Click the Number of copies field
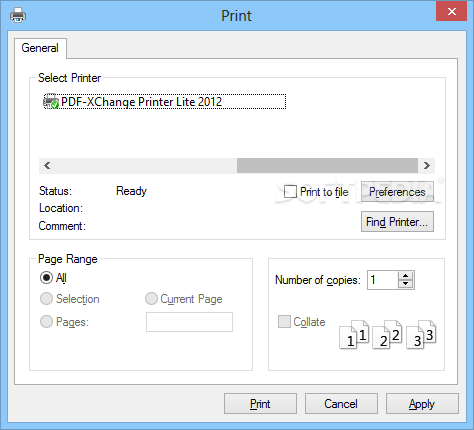 coord(383,280)
